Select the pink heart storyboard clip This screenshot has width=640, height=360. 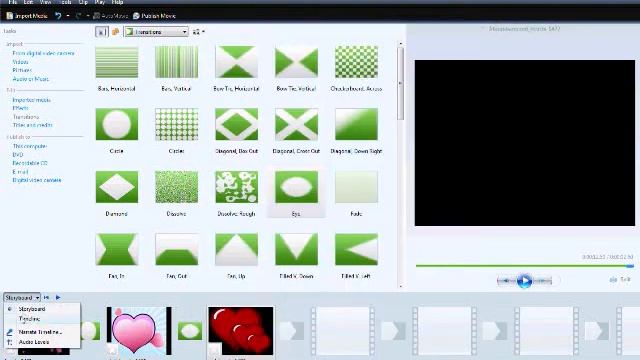[139, 331]
